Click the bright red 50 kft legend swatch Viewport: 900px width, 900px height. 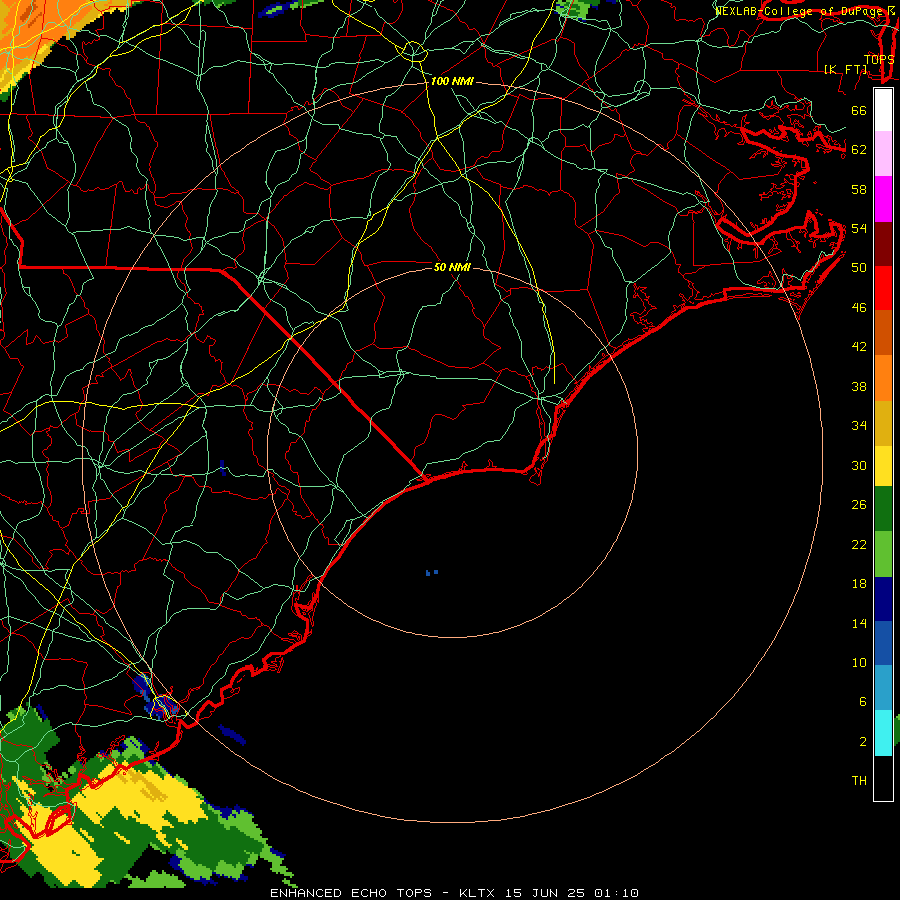pos(883,288)
